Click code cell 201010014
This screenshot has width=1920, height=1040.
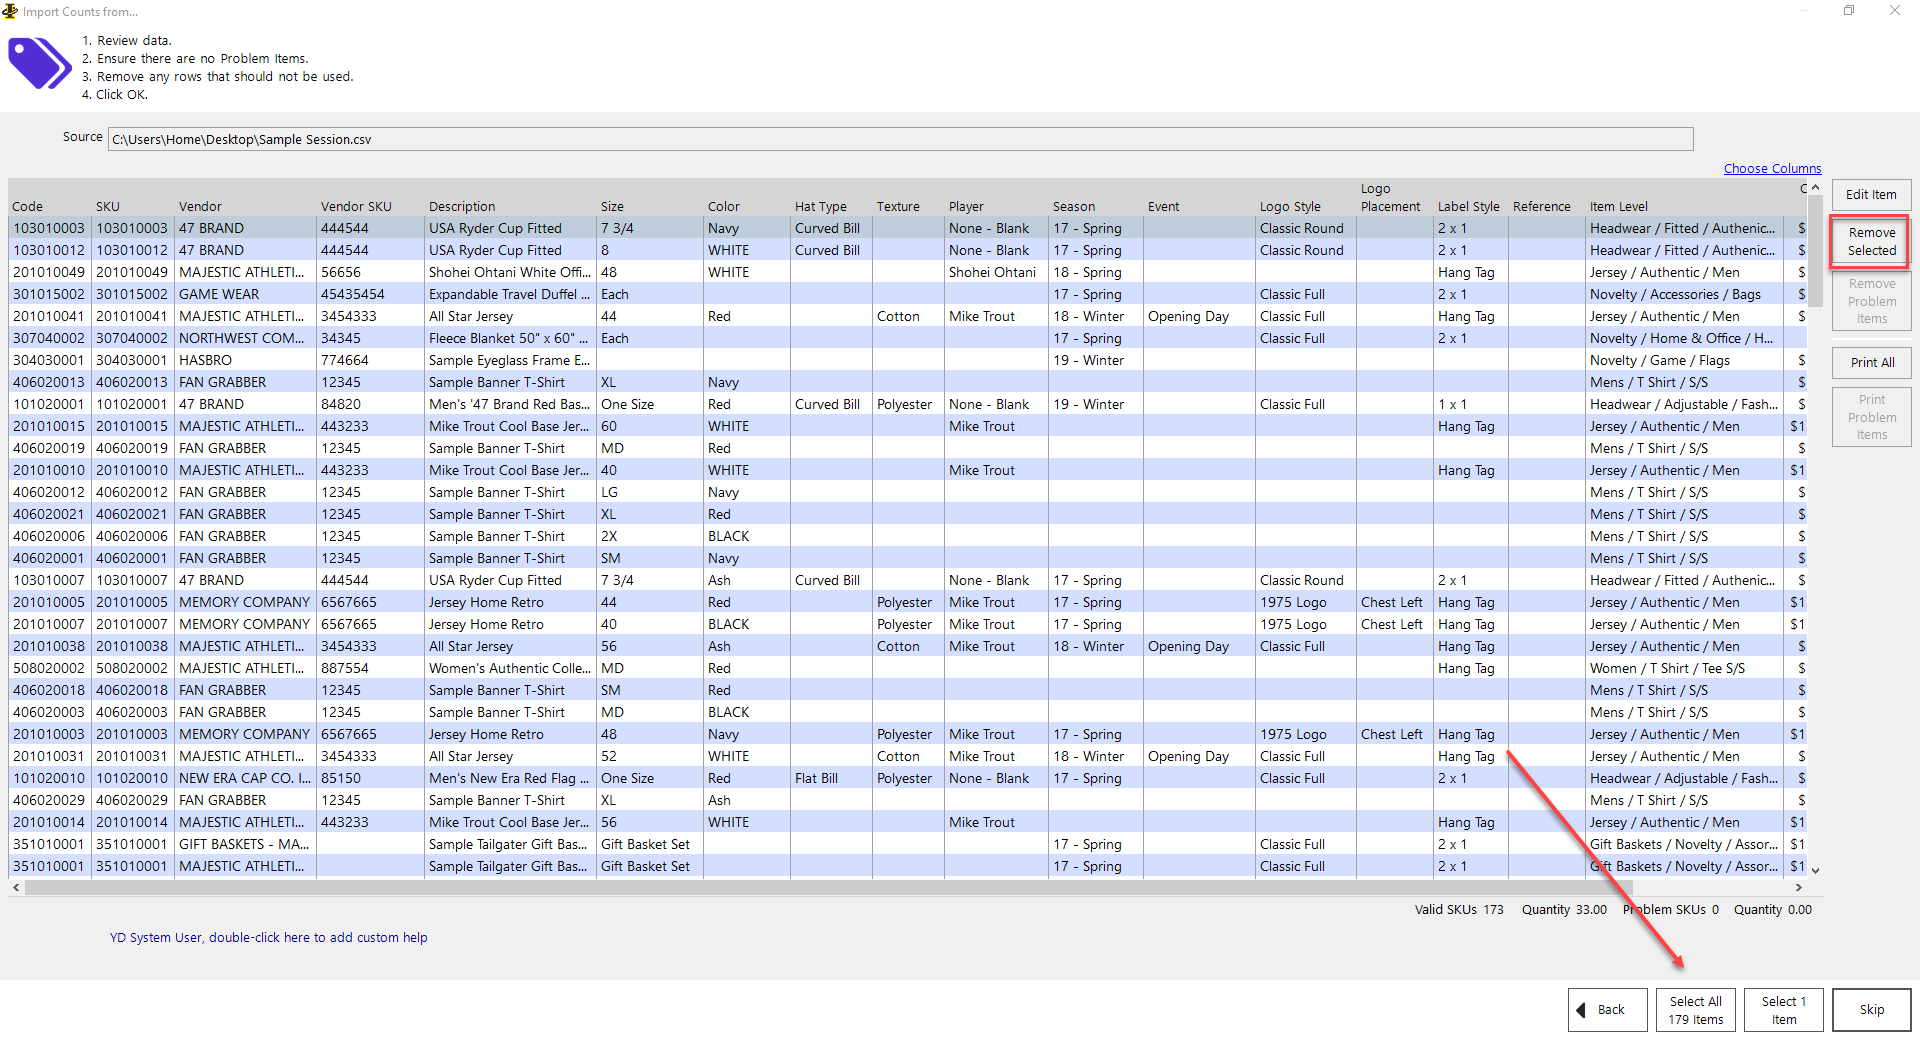(49, 823)
